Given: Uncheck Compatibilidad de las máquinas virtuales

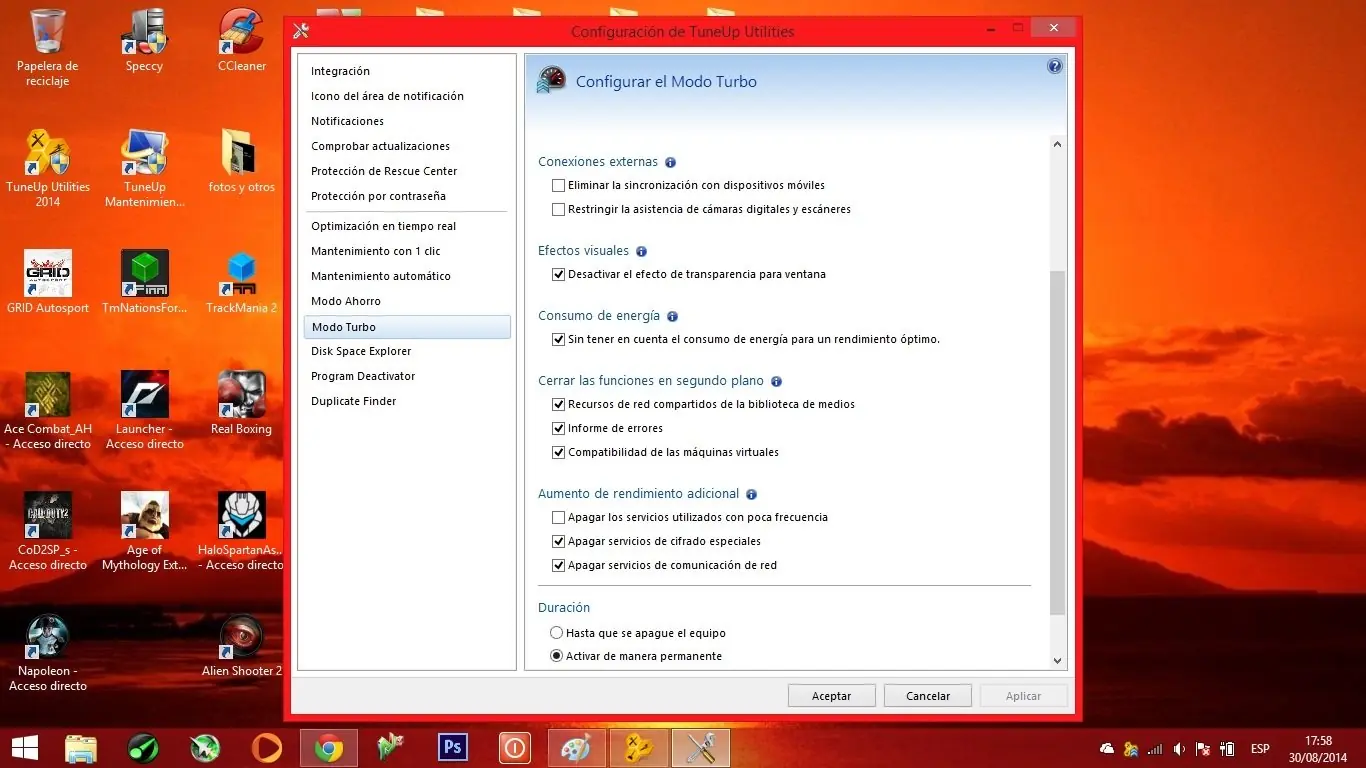Looking at the screenshot, I should (559, 453).
